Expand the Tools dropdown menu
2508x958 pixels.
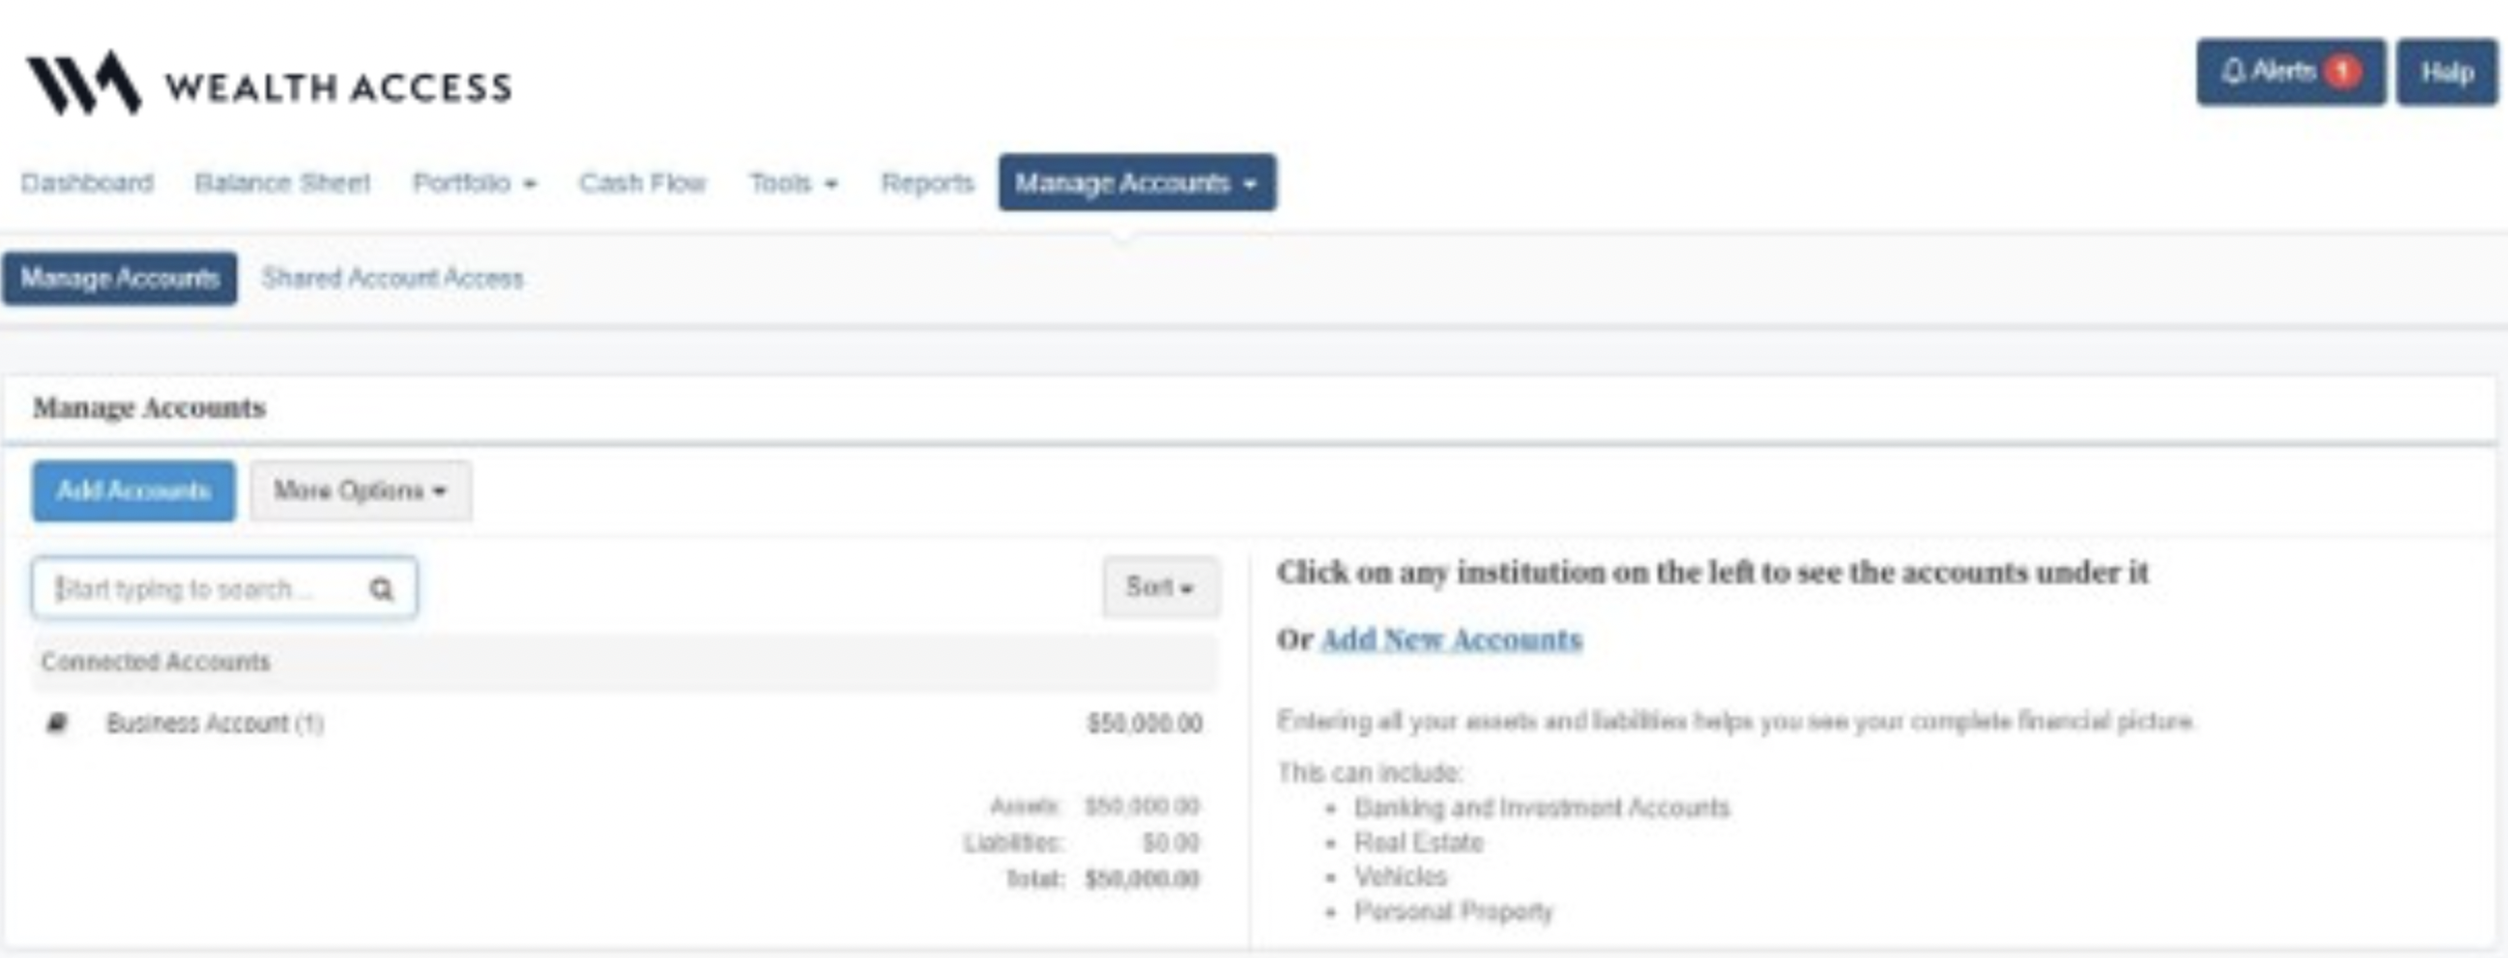(794, 183)
